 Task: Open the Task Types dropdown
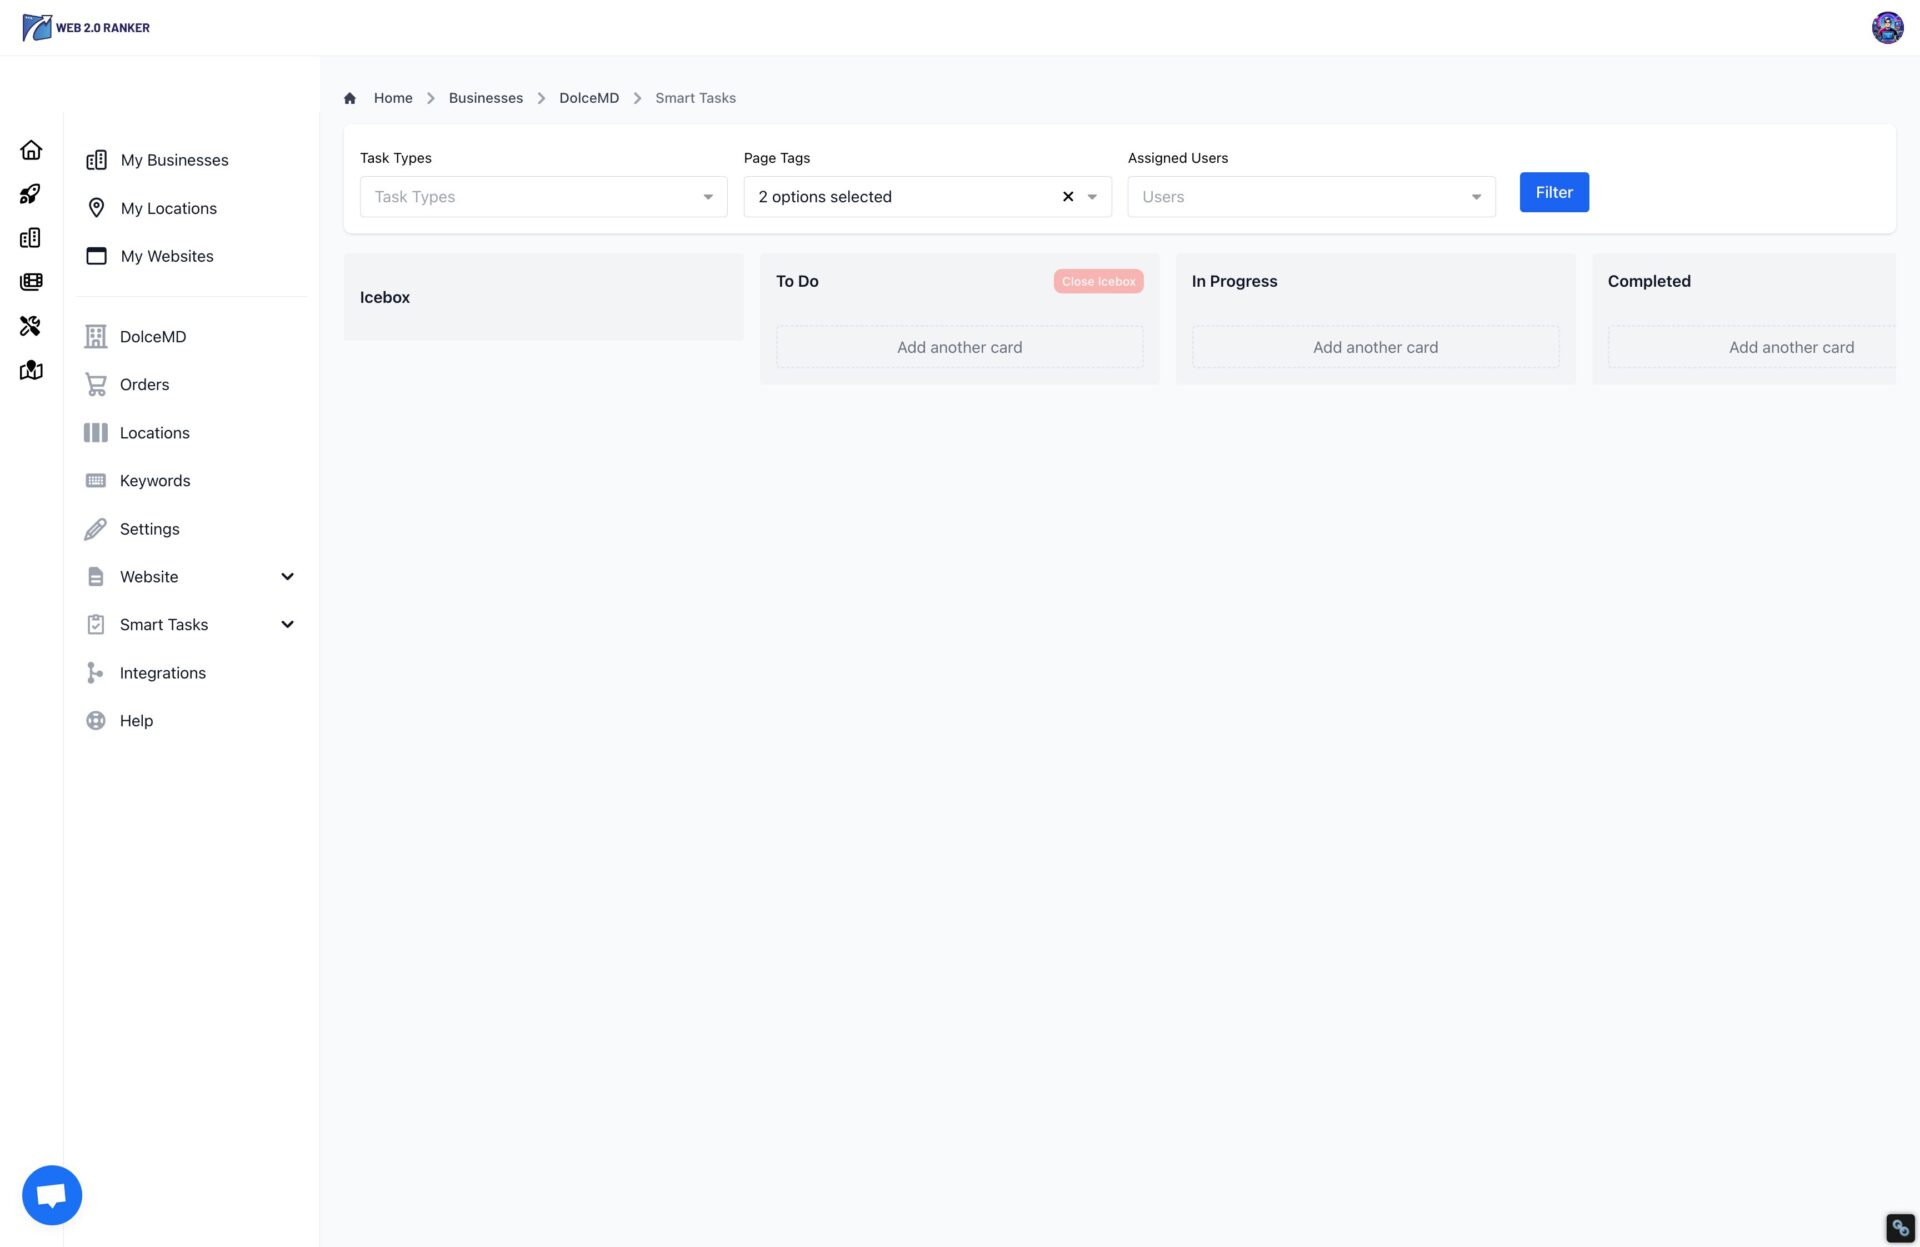543,196
